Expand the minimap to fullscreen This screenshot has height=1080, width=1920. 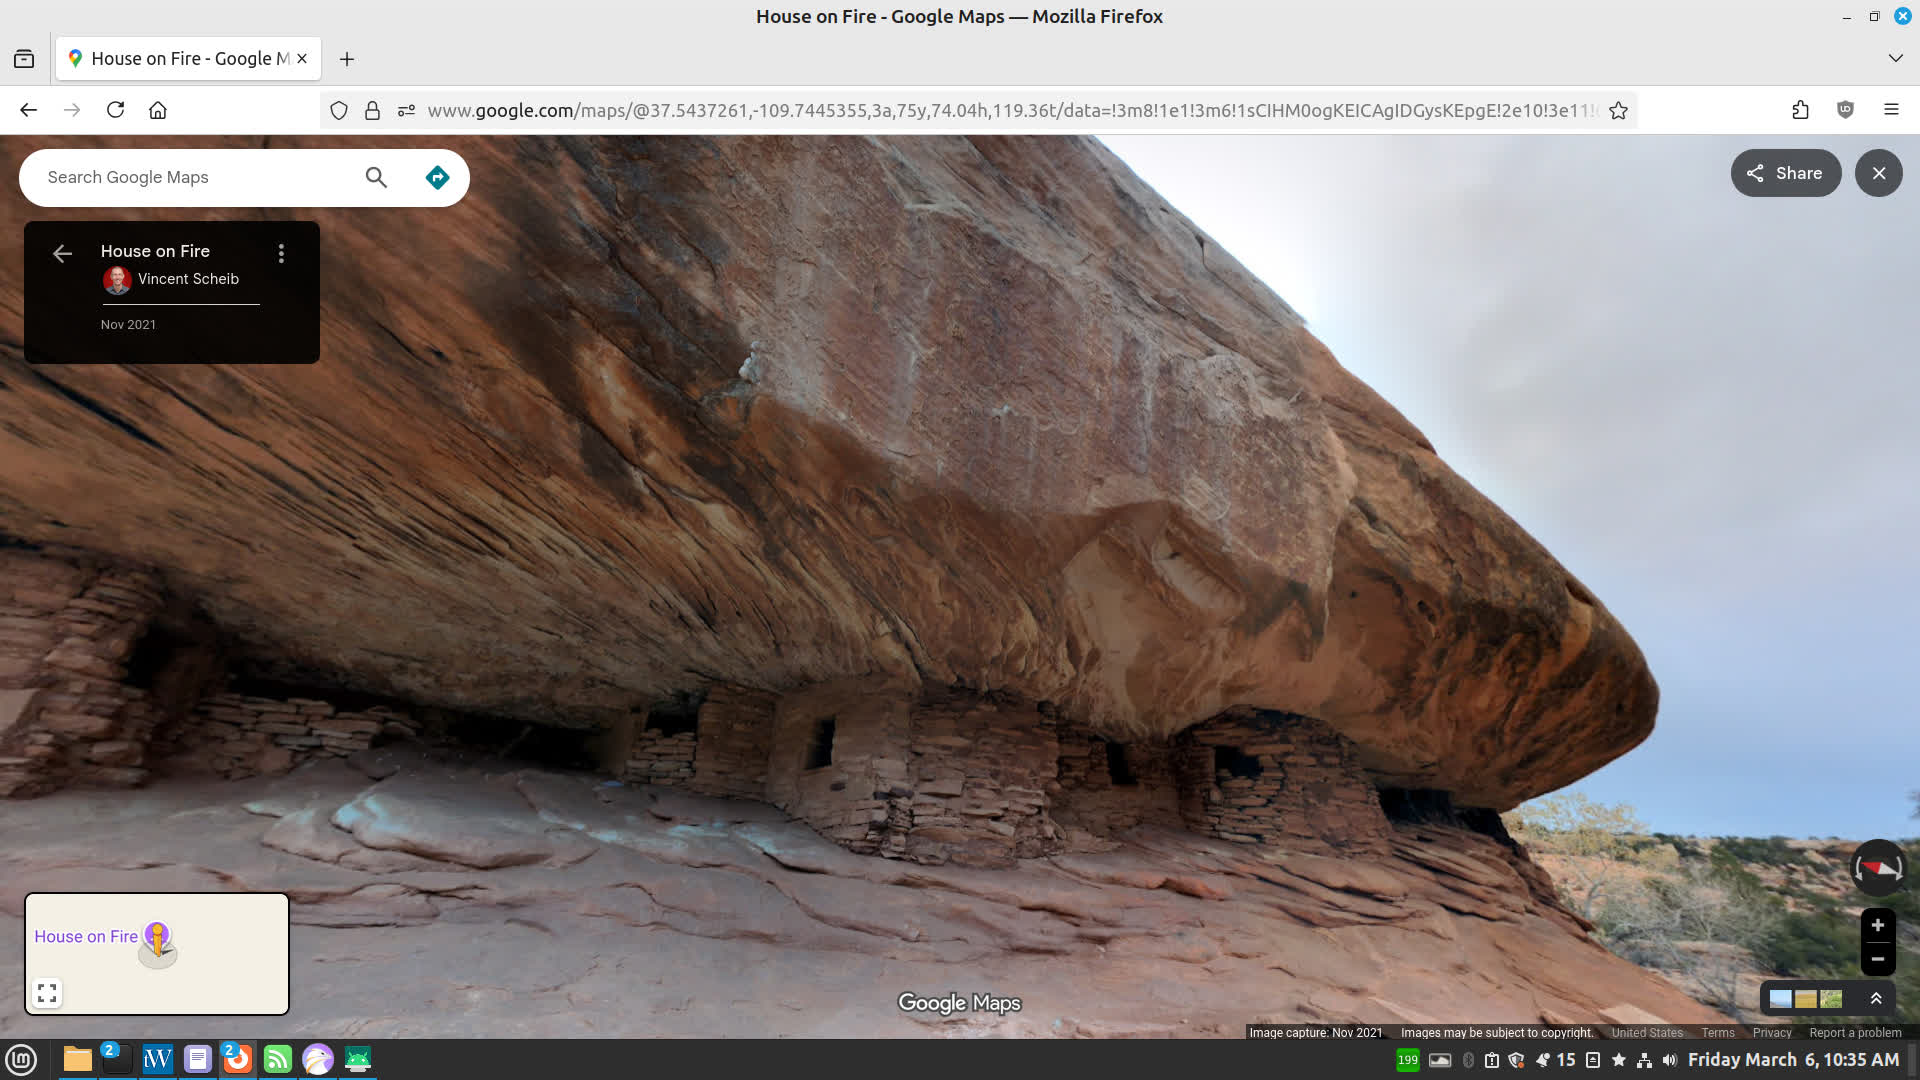tap(47, 993)
